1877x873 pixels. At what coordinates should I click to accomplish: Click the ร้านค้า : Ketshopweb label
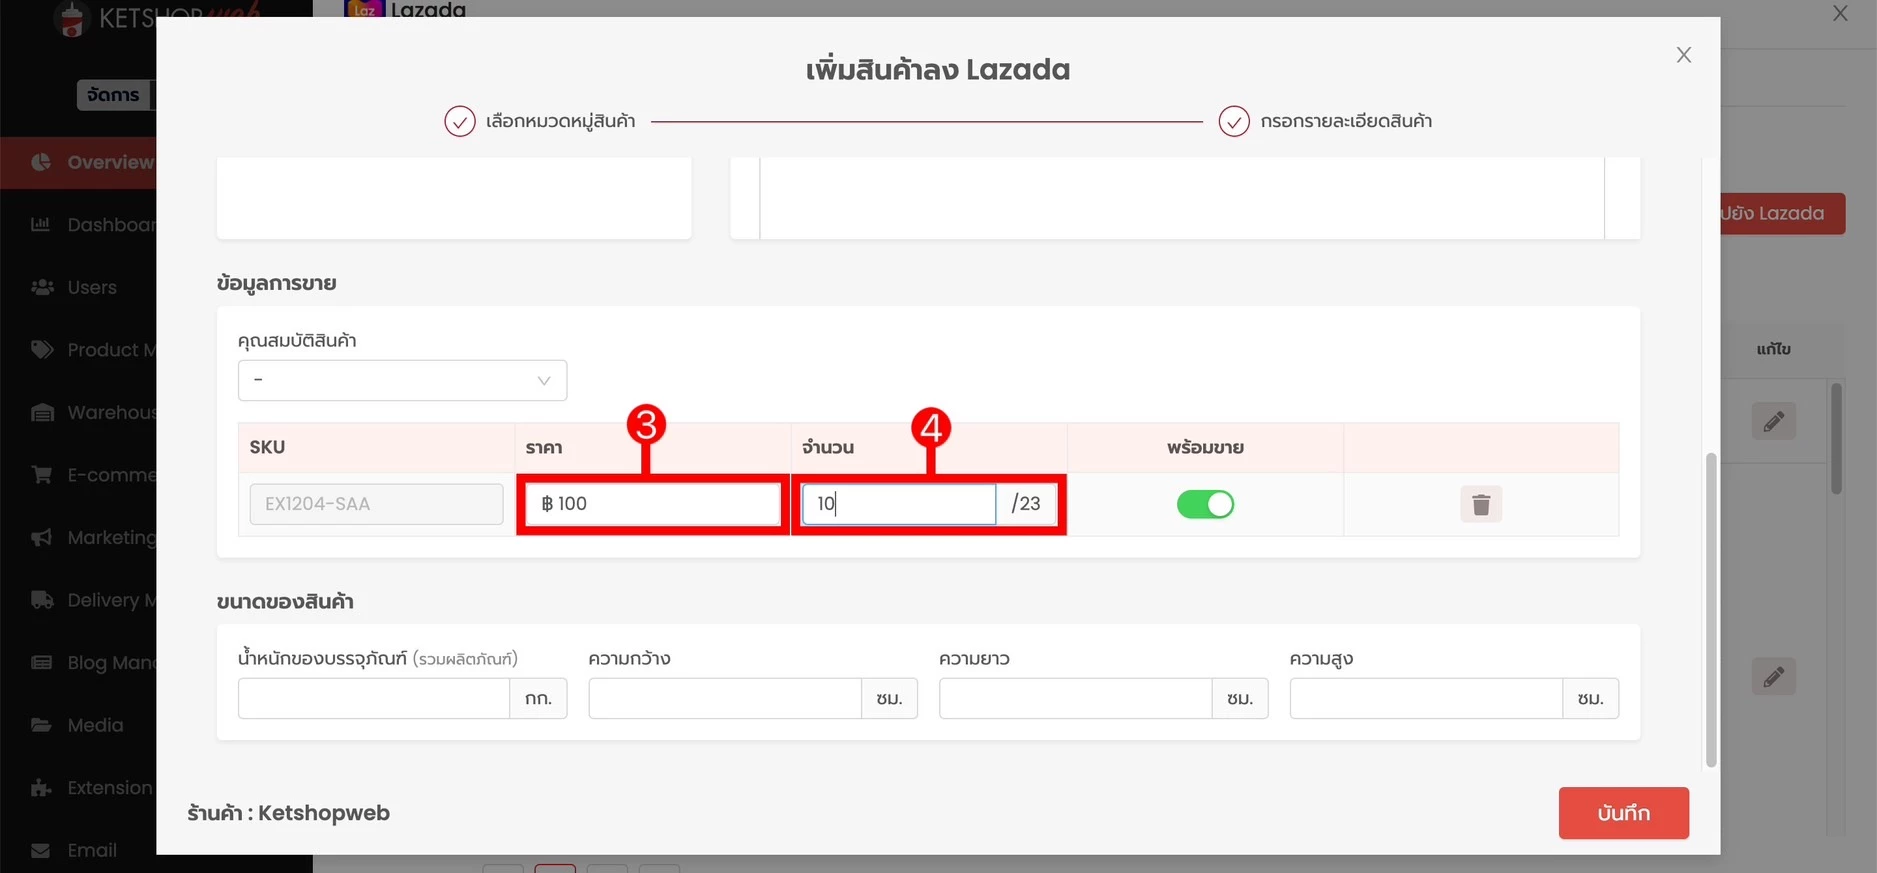(x=288, y=813)
